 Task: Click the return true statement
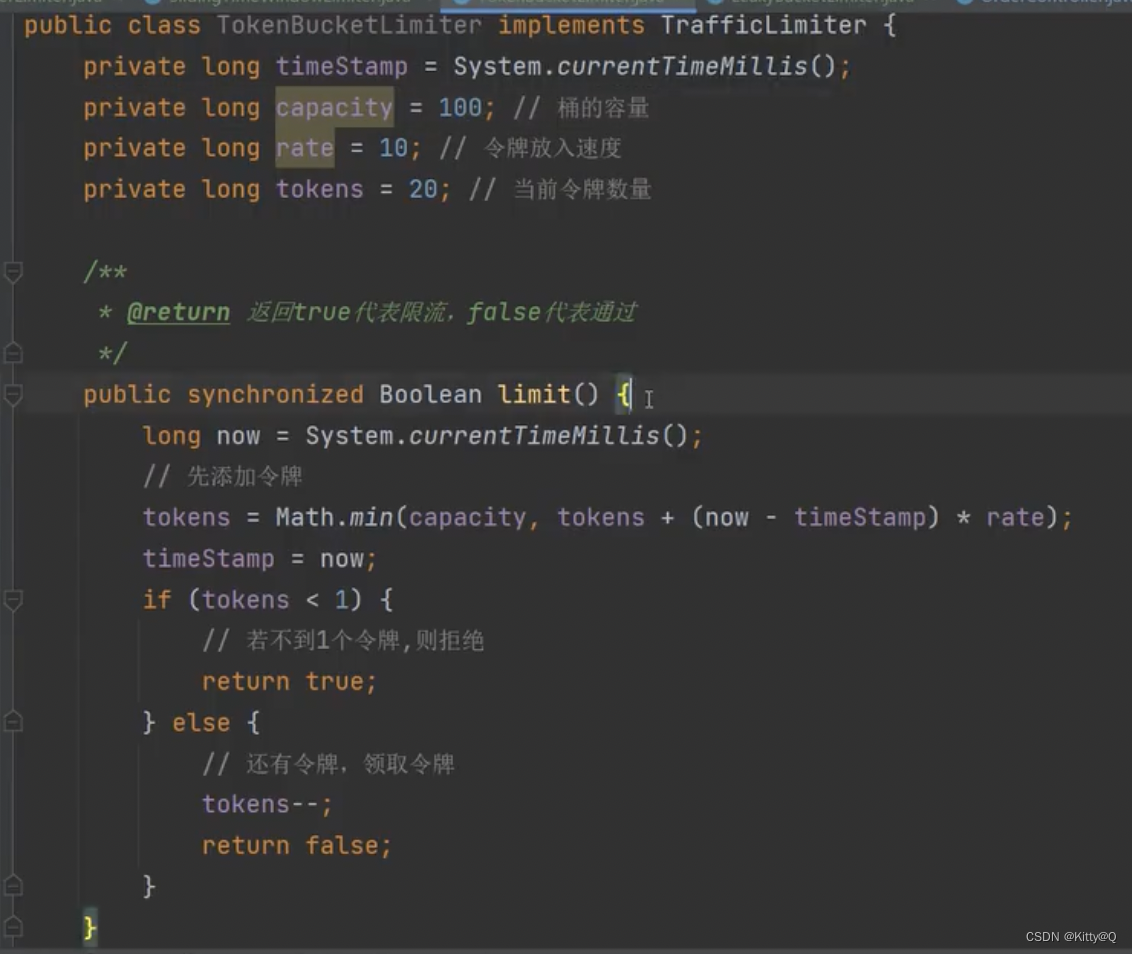(x=289, y=681)
